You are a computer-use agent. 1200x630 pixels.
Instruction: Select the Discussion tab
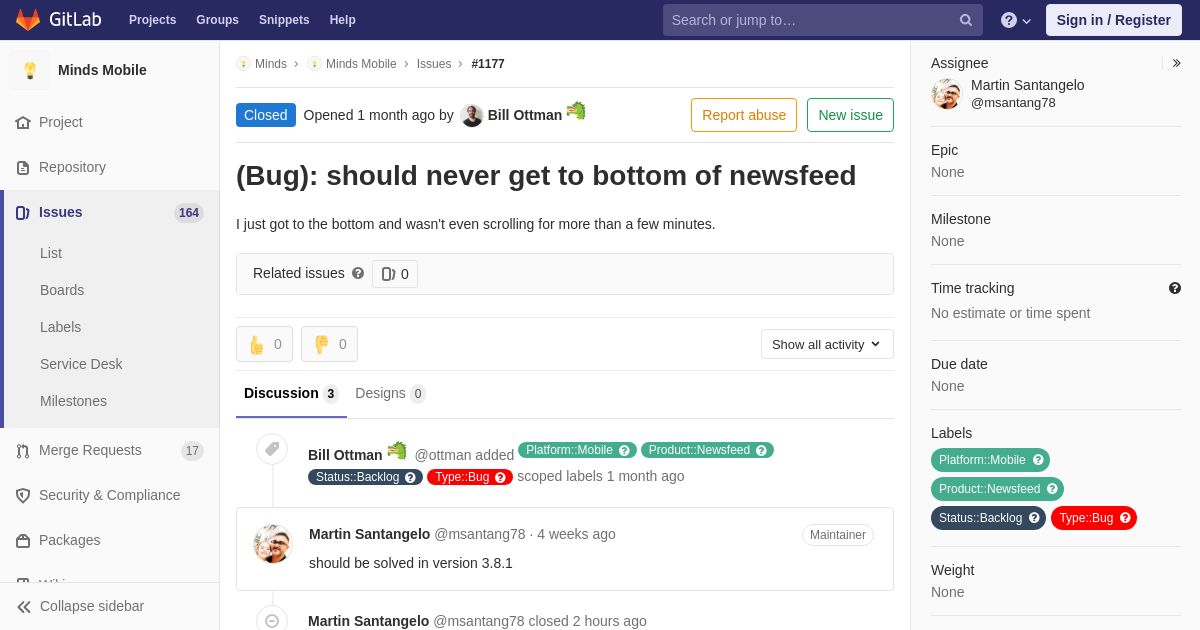[x=291, y=393]
